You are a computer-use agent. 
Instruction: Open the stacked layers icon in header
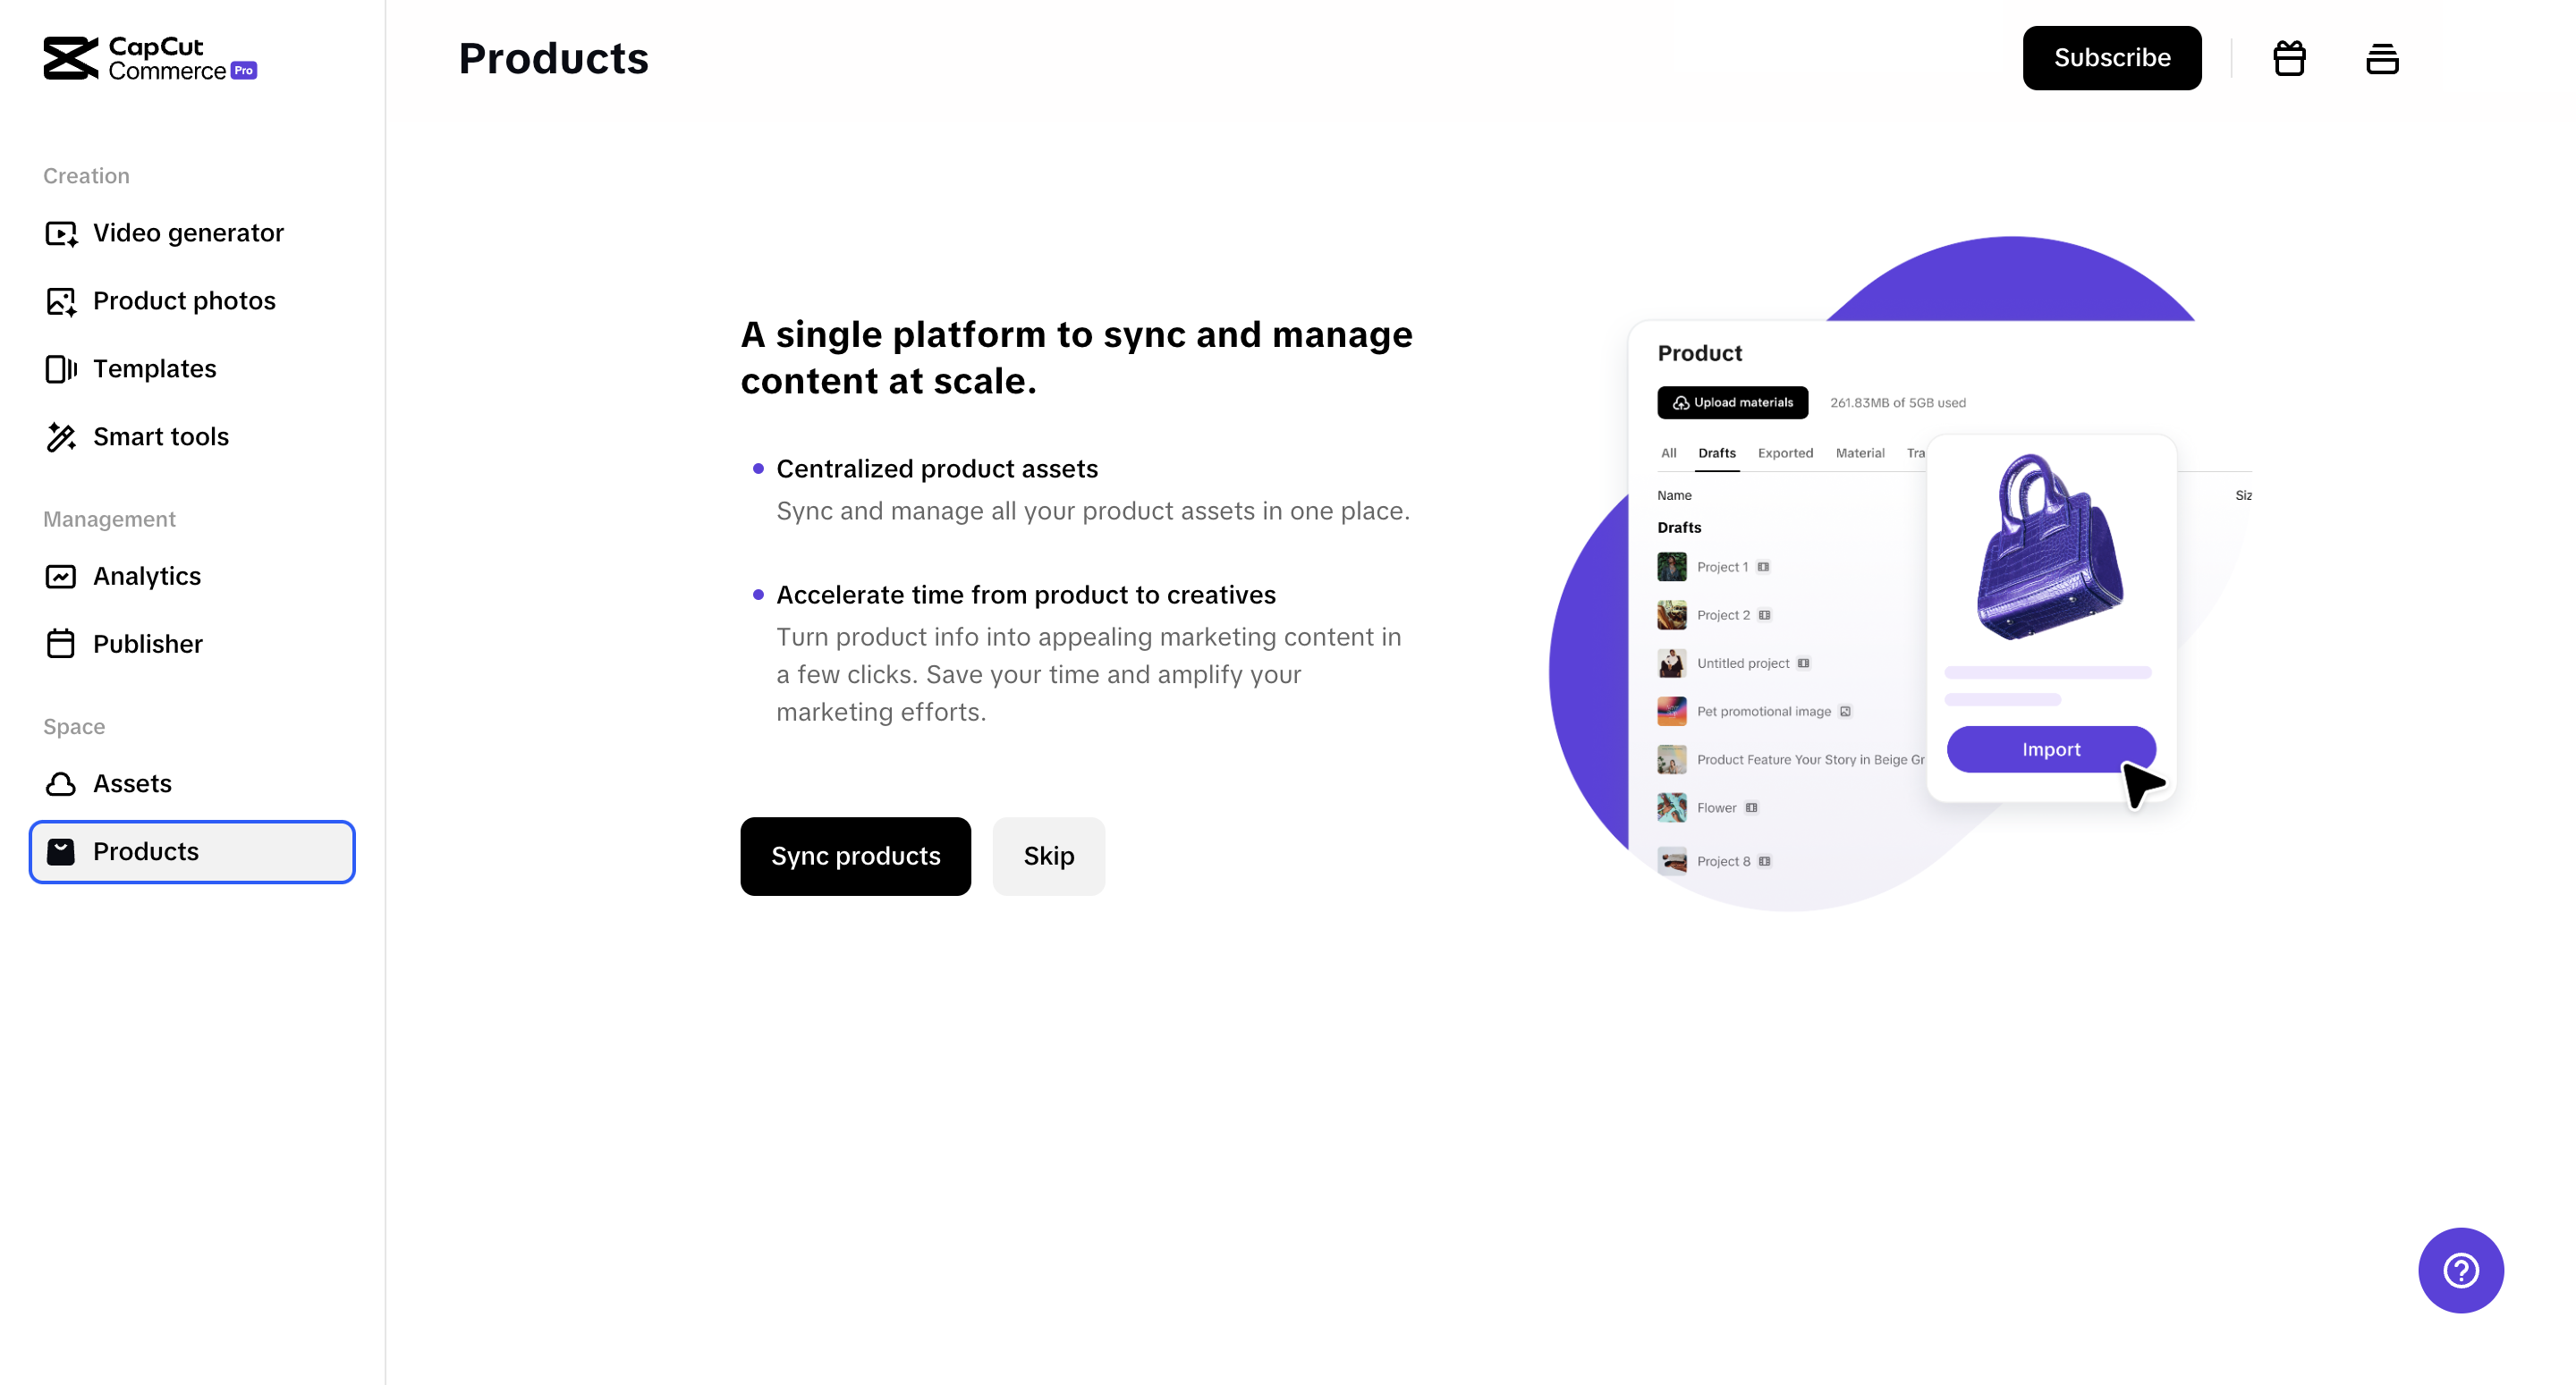pyautogui.click(x=2382, y=58)
